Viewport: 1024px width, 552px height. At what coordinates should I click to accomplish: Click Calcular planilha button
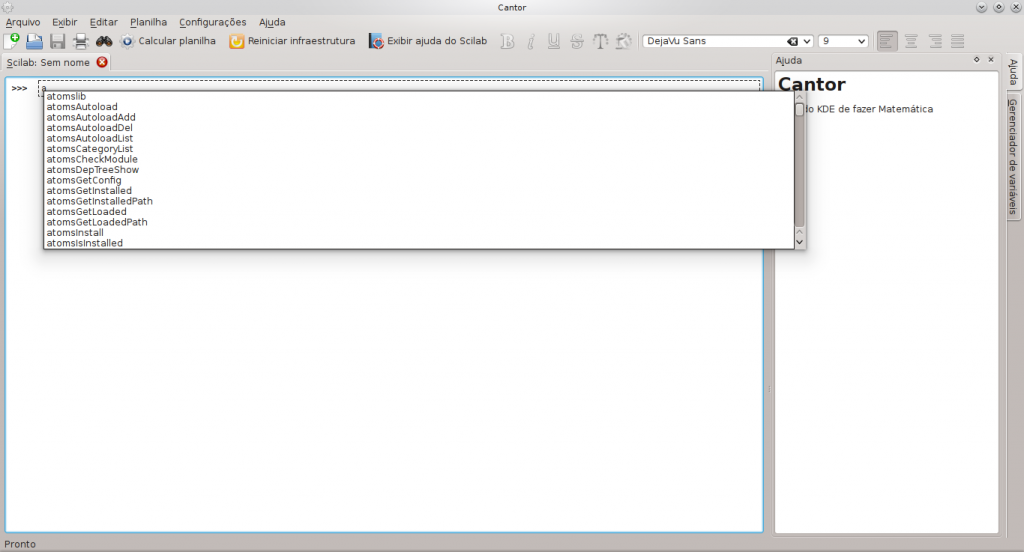(x=168, y=41)
